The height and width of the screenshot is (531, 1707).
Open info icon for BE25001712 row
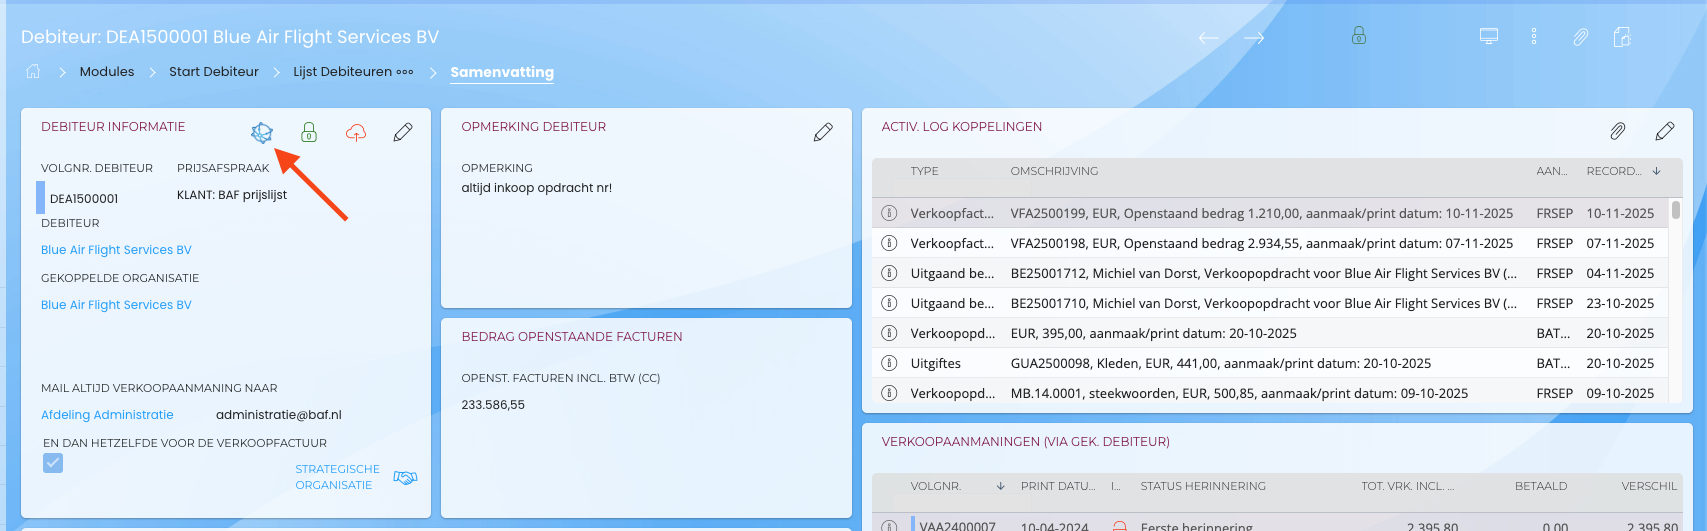pos(889,273)
